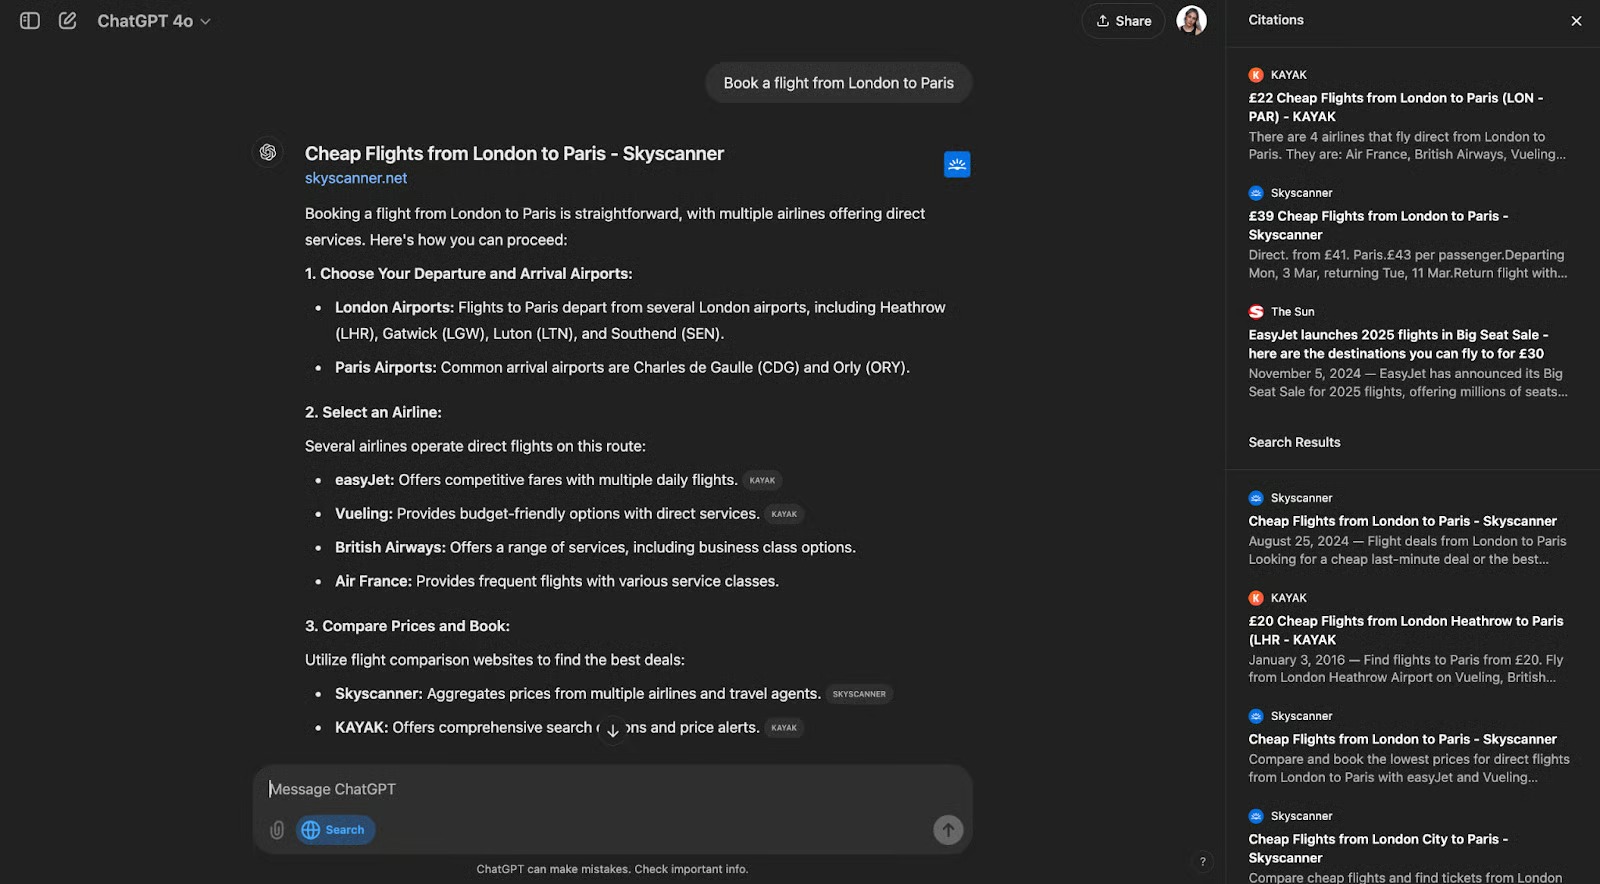The image size is (1600, 884).
Task: Toggle the sidebar panel icon
Action: (x=30, y=21)
